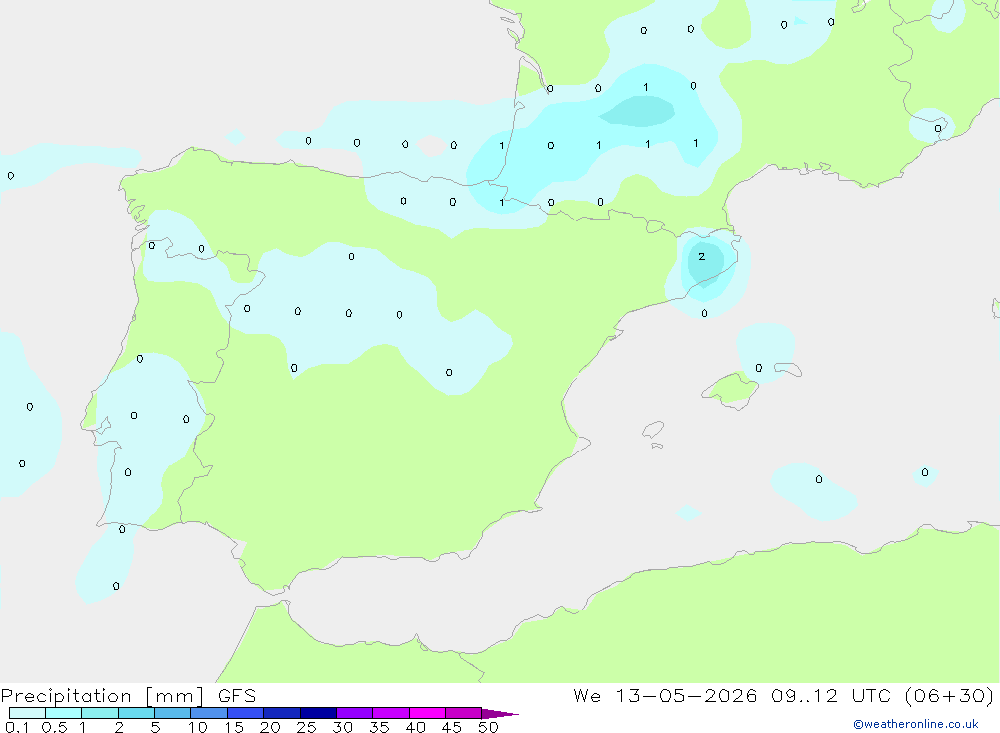Click the lightest 0.1 mm legend swatch

[27, 713]
